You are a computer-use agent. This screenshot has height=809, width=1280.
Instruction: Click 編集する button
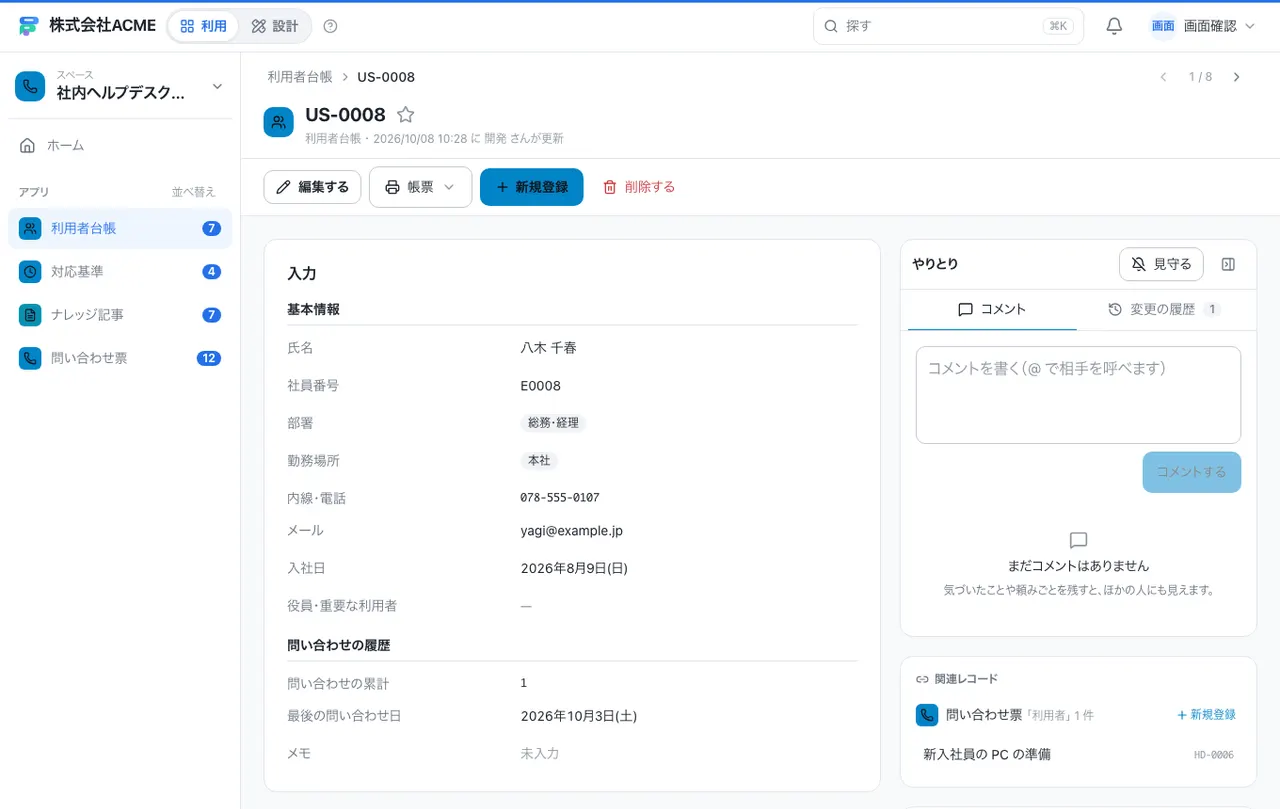[312, 187]
